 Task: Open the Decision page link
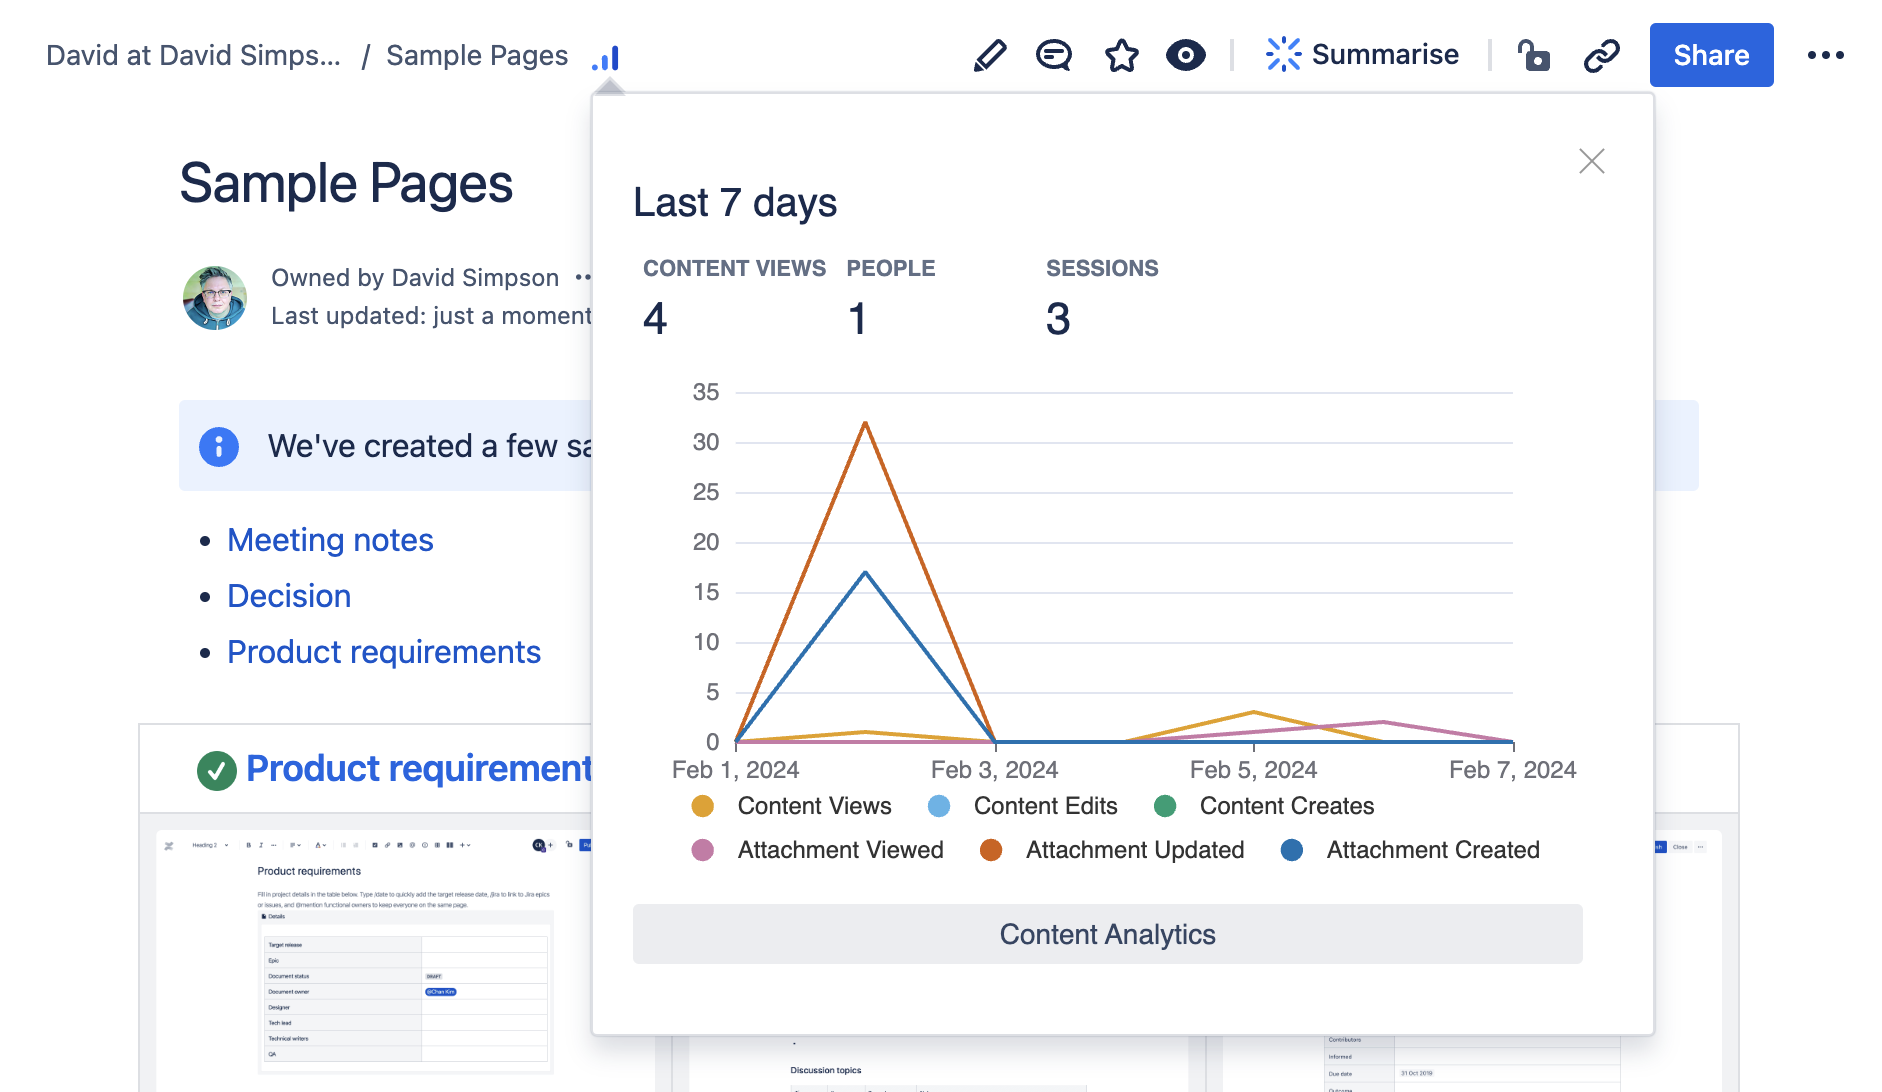coord(289,596)
